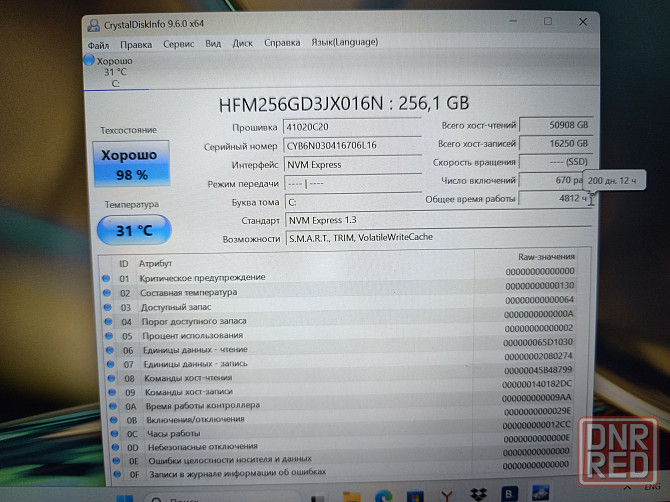Click the Буква тома field C:
The image size is (670, 502).
pyautogui.click(x=353, y=202)
